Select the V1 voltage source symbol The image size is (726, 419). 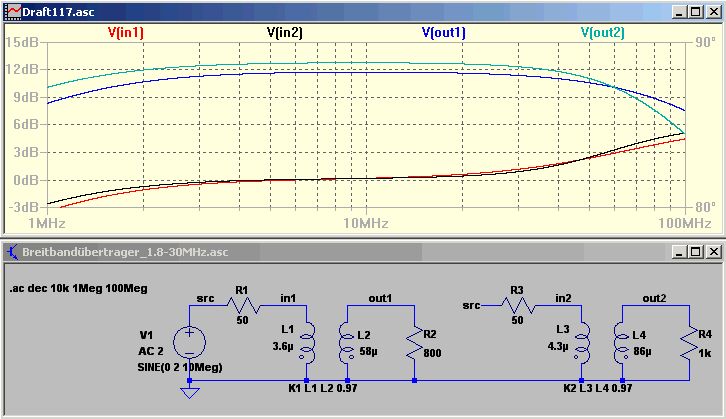pyautogui.click(x=189, y=343)
